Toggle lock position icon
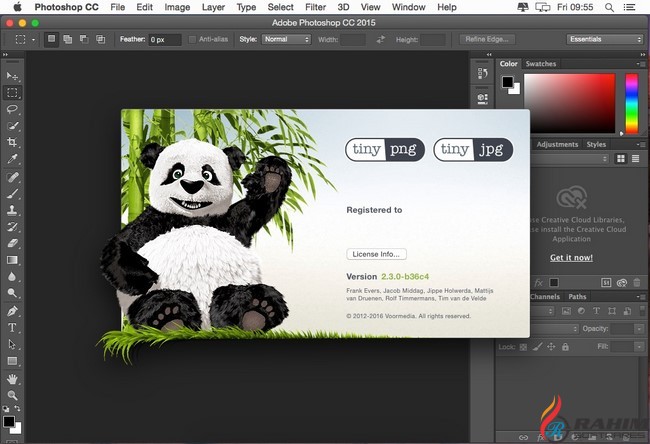 tap(551, 347)
